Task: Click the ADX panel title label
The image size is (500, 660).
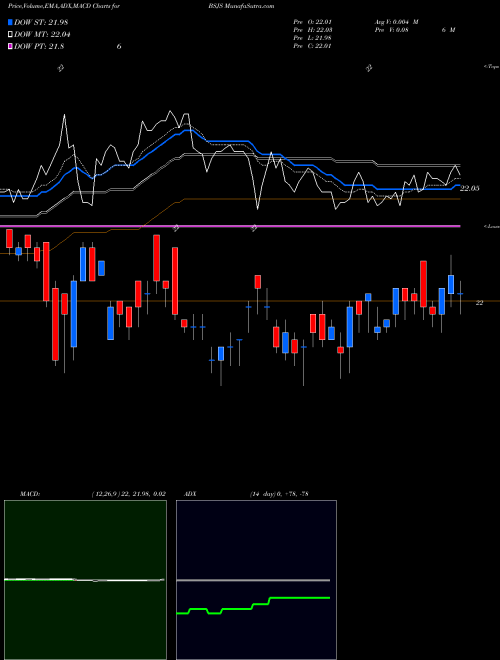Action: click(189, 494)
